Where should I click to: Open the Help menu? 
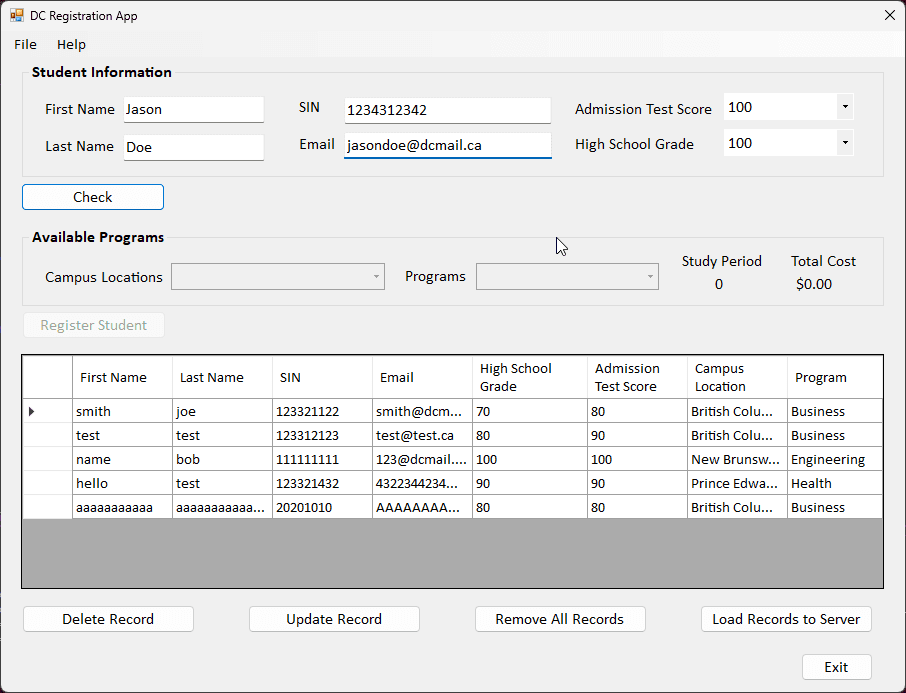[x=71, y=44]
